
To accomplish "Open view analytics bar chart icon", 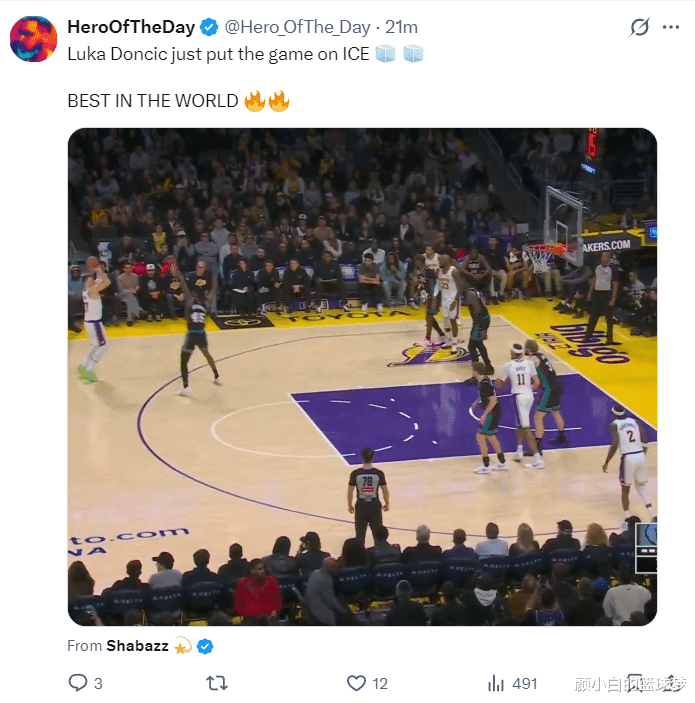I will (495, 683).
